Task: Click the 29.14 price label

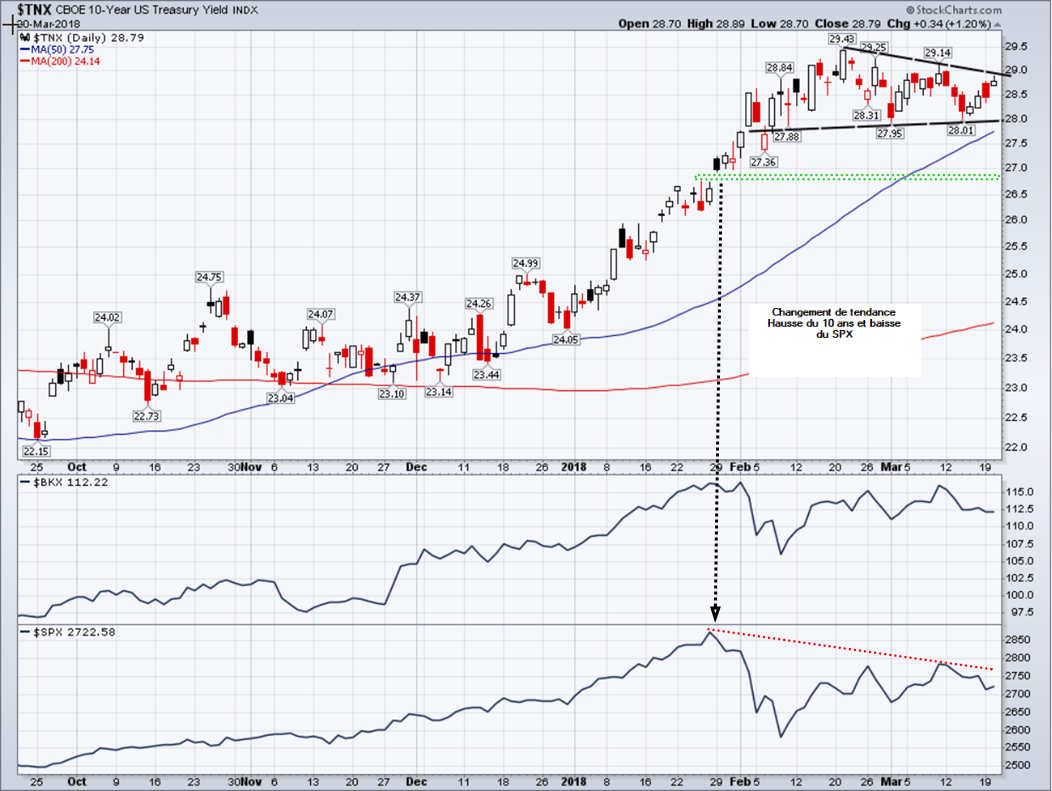Action: click(937, 52)
